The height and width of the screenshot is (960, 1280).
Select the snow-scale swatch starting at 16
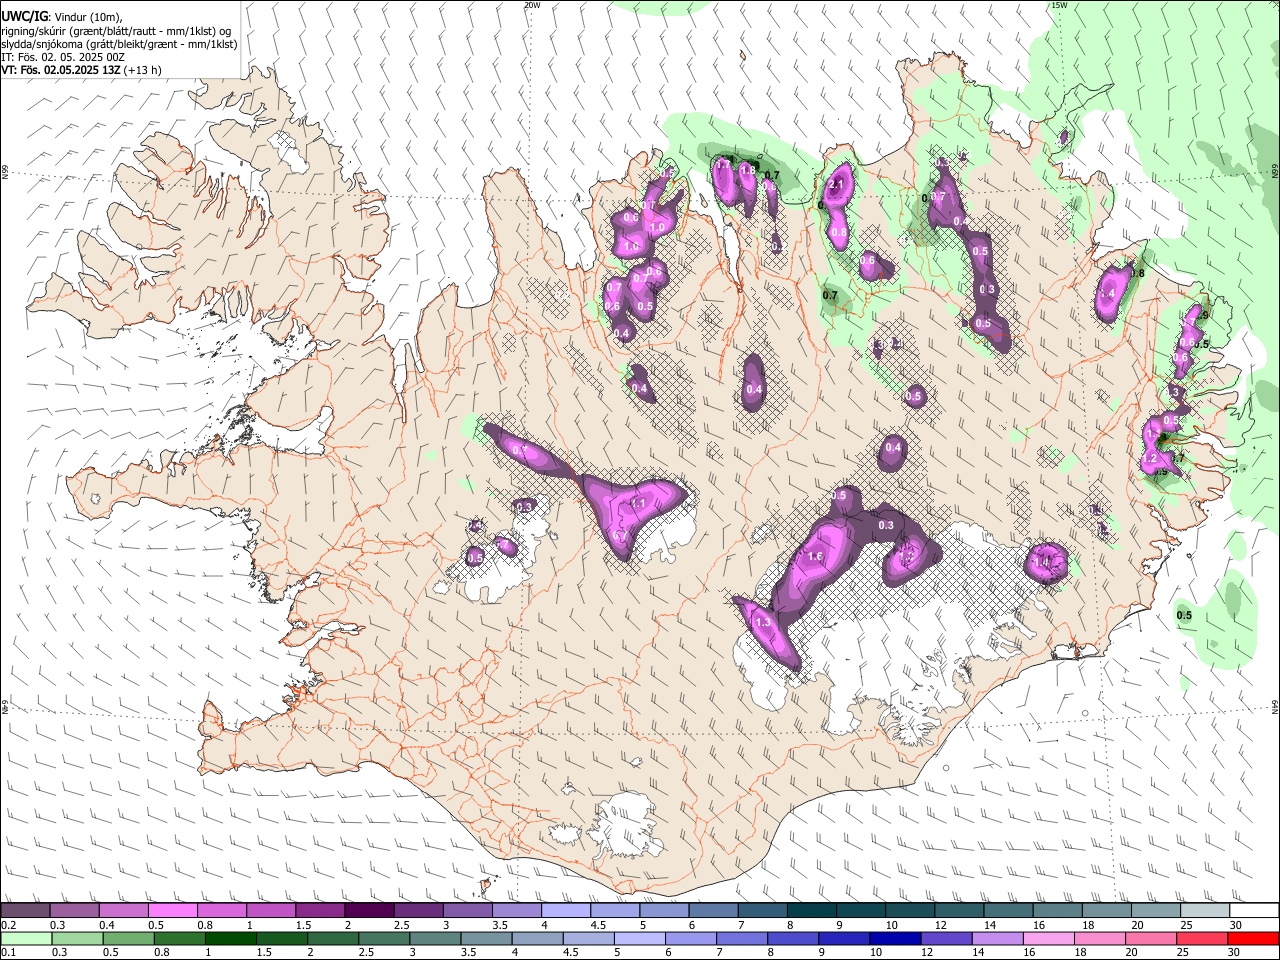[x=1057, y=910]
